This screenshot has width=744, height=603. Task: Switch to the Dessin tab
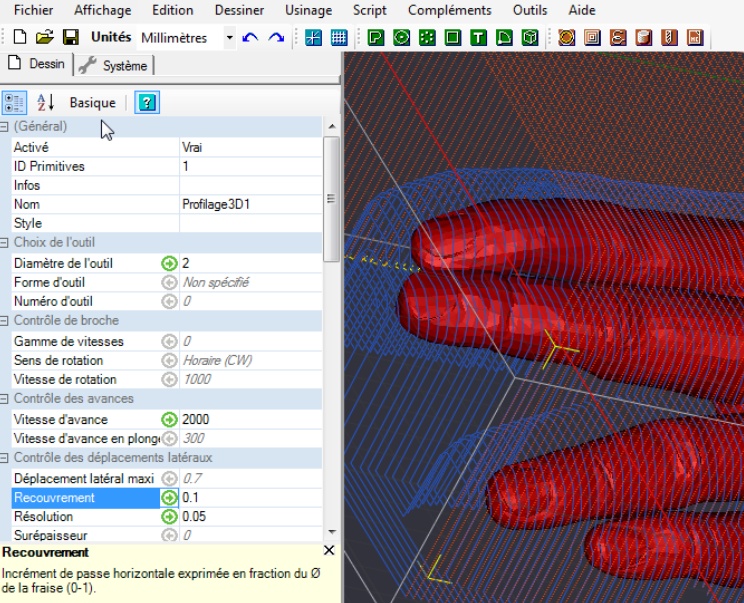coord(37,64)
